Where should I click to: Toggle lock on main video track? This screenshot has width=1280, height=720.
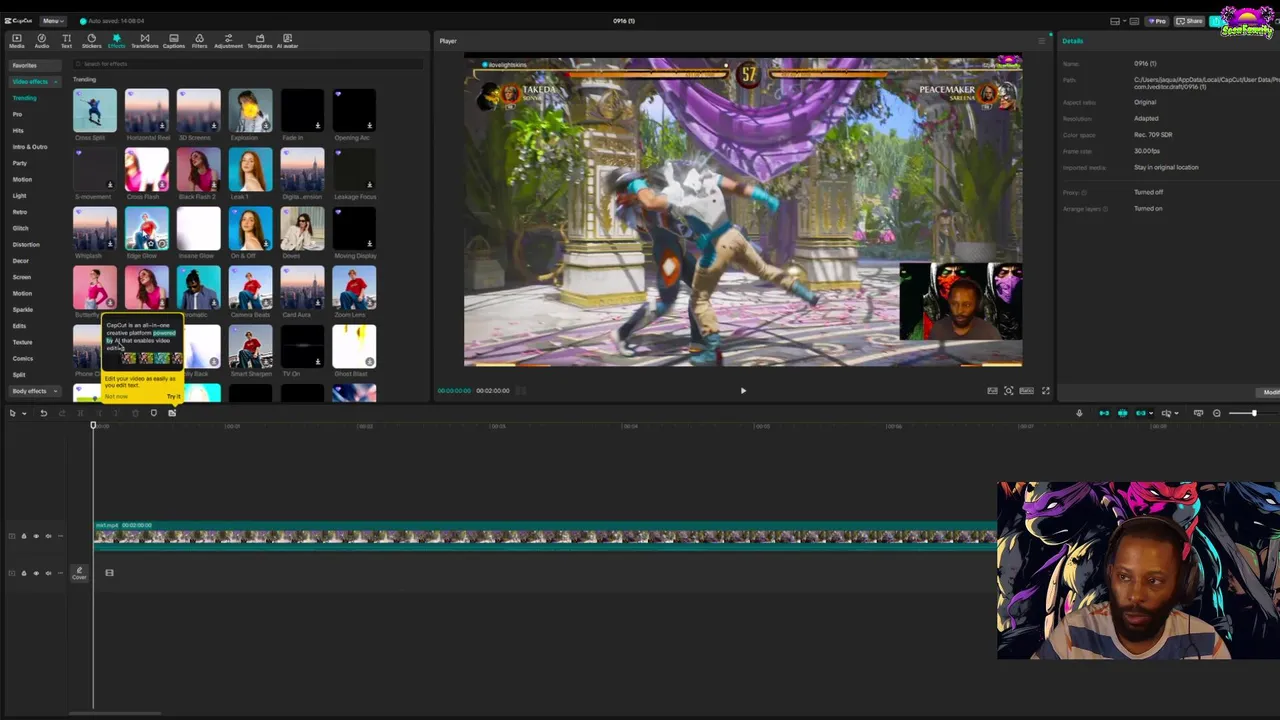coord(24,536)
